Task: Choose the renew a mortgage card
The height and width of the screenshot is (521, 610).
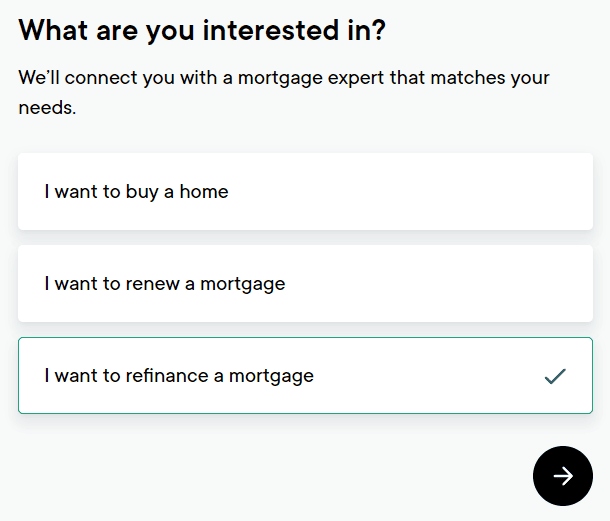Action: tap(305, 283)
